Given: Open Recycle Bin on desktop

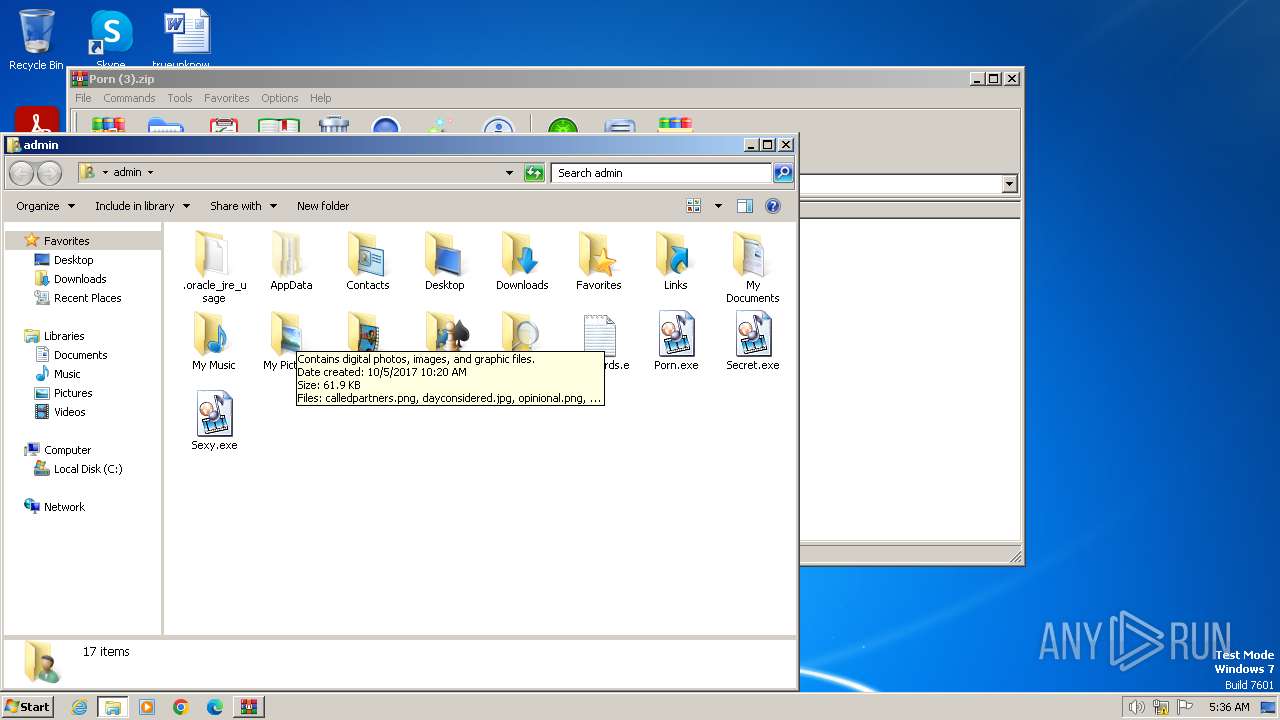Looking at the screenshot, I should (x=36, y=40).
